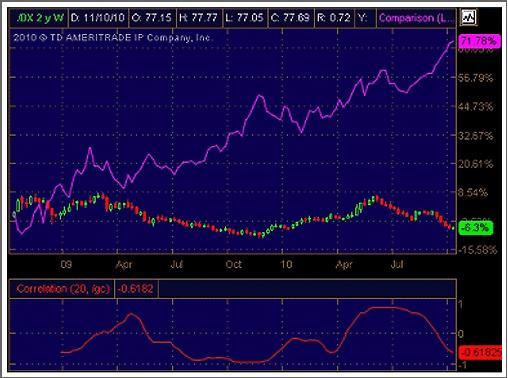Click the close price C: 77.69
The width and height of the screenshot is (508, 378).
[291, 18]
